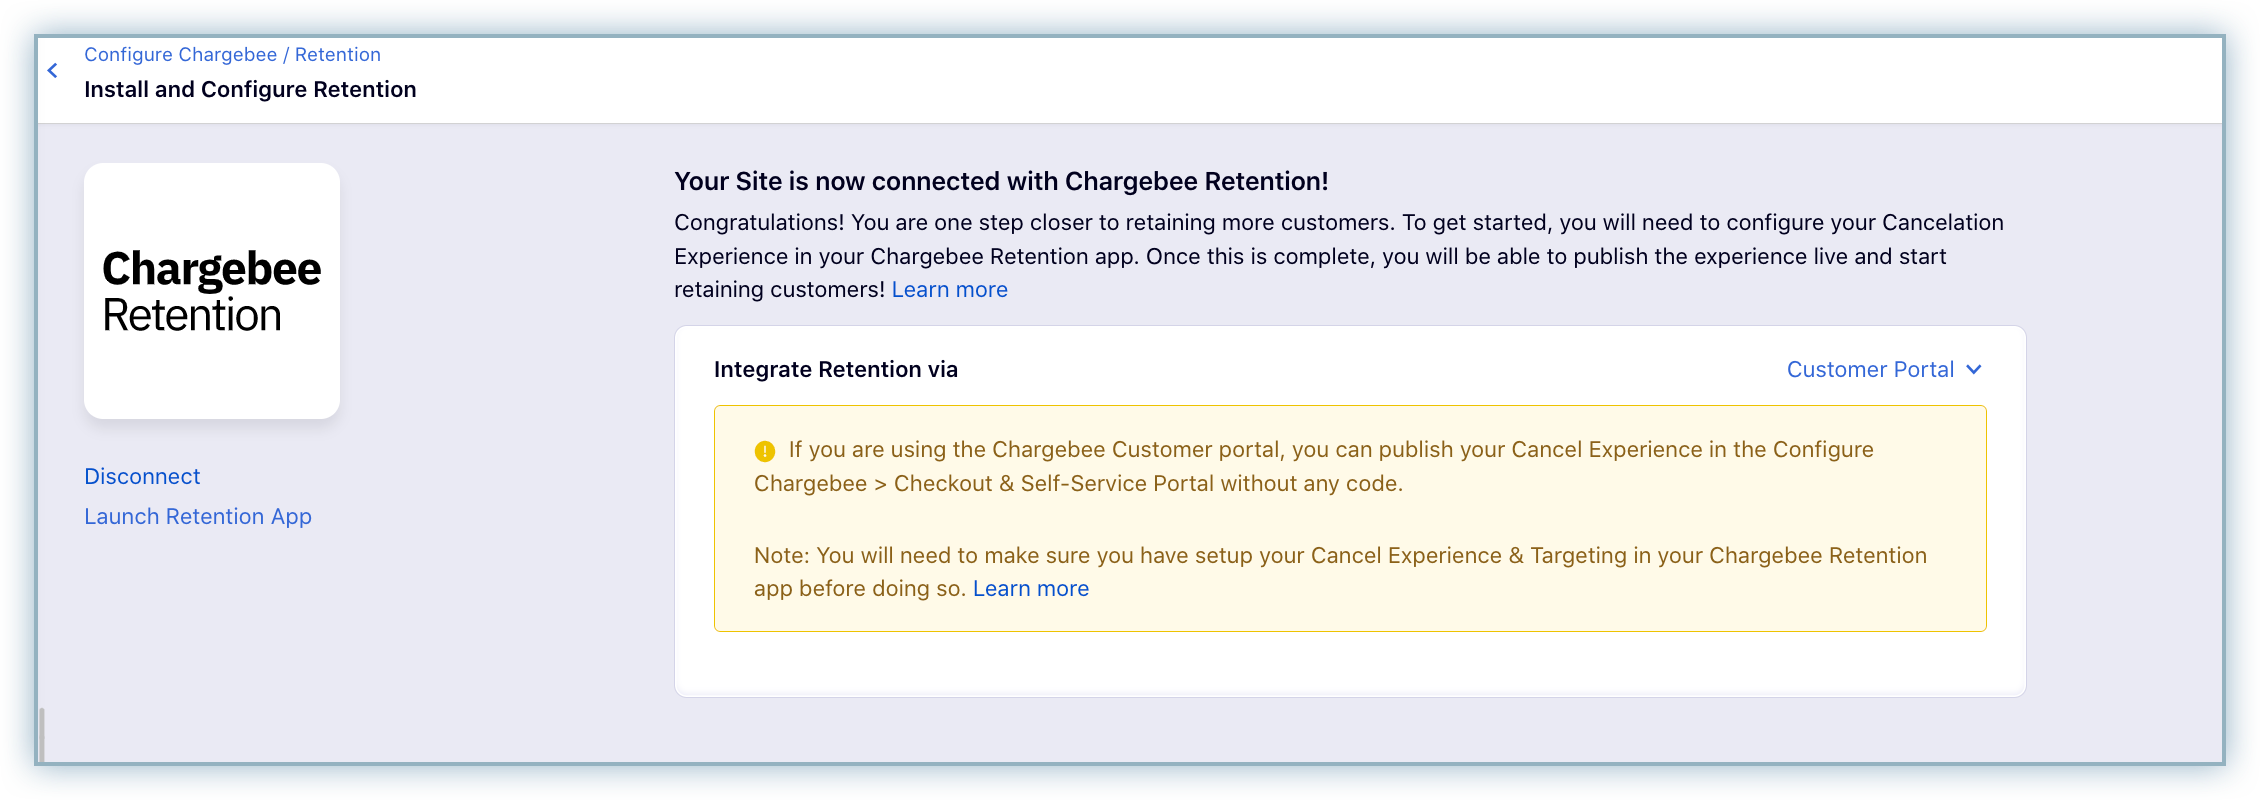Click the Disconnect link
This screenshot has height=800, width=2260.
[142, 477]
